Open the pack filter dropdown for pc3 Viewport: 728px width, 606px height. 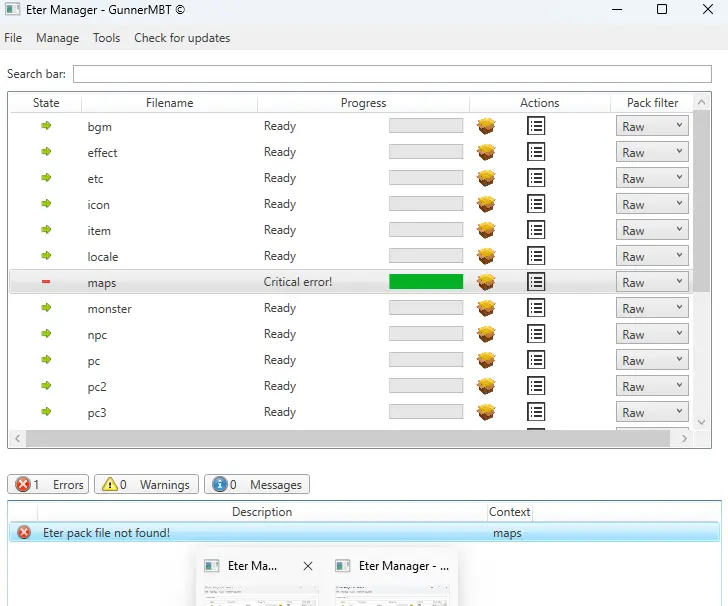click(x=652, y=412)
